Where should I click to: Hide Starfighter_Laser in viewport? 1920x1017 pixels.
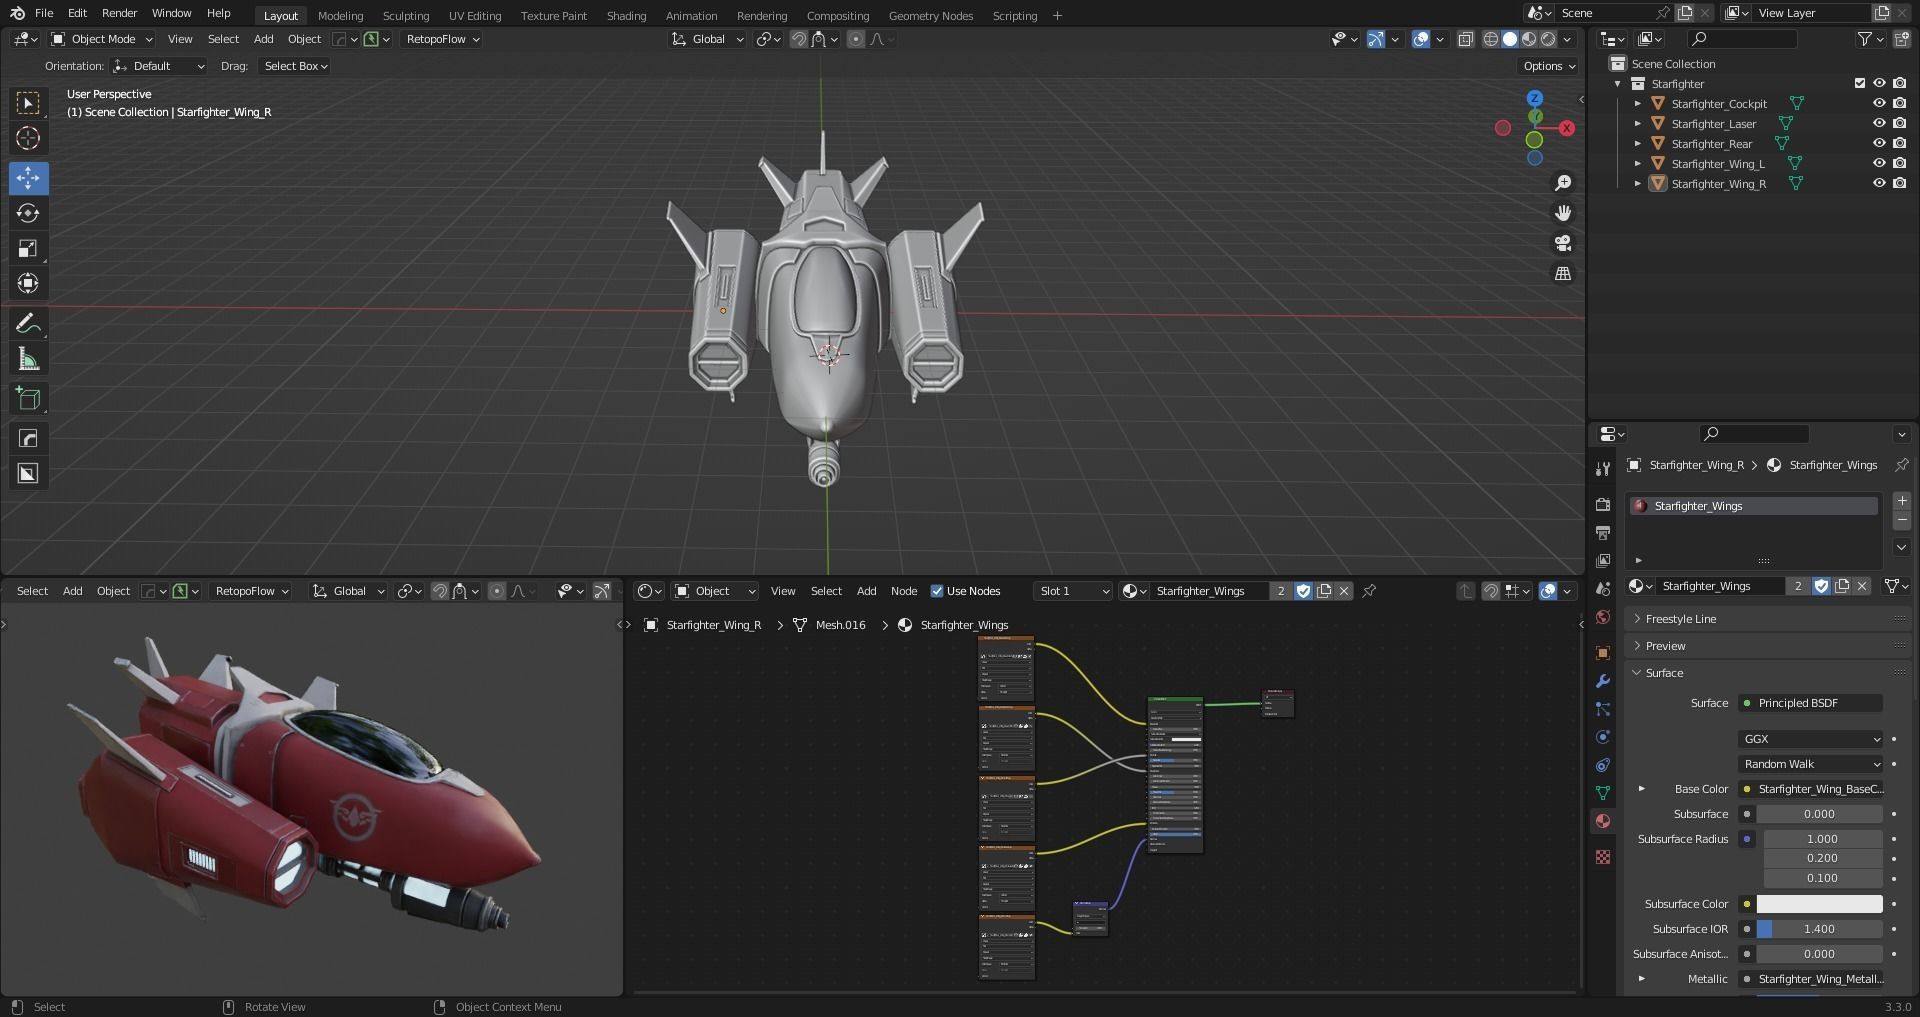1879,123
